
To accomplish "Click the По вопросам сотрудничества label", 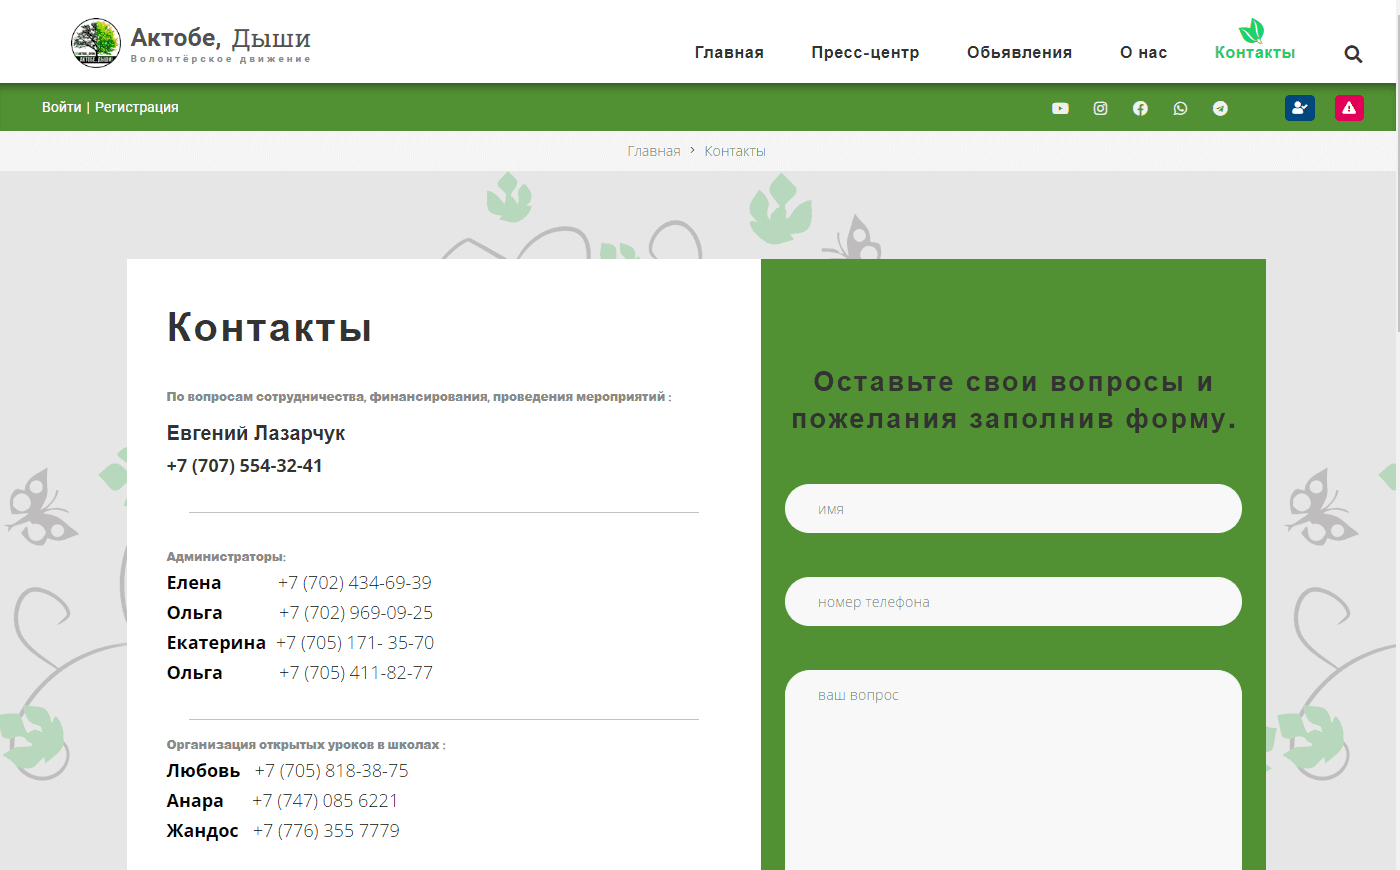I will tap(418, 397).
